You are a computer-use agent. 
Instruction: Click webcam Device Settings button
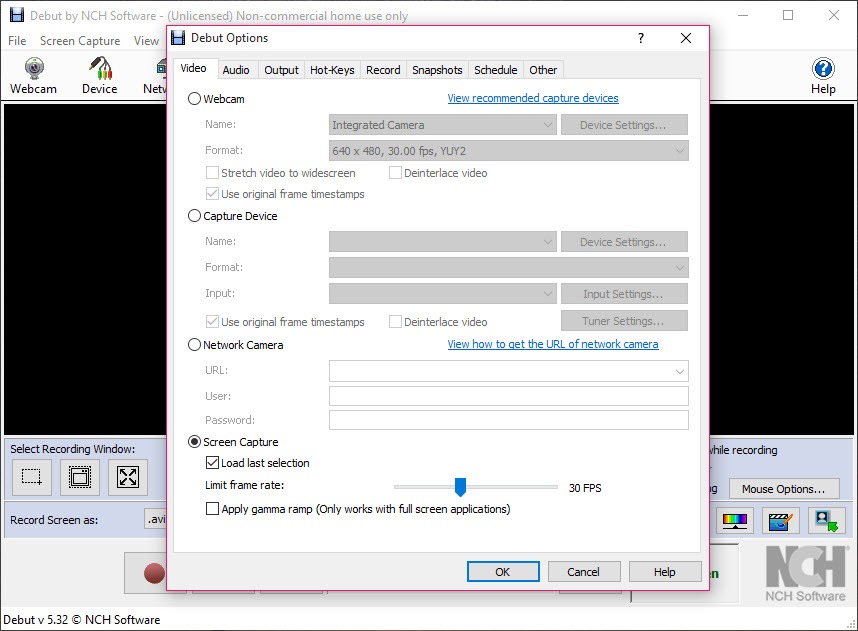pyautogui.click(x=624, y=125)
